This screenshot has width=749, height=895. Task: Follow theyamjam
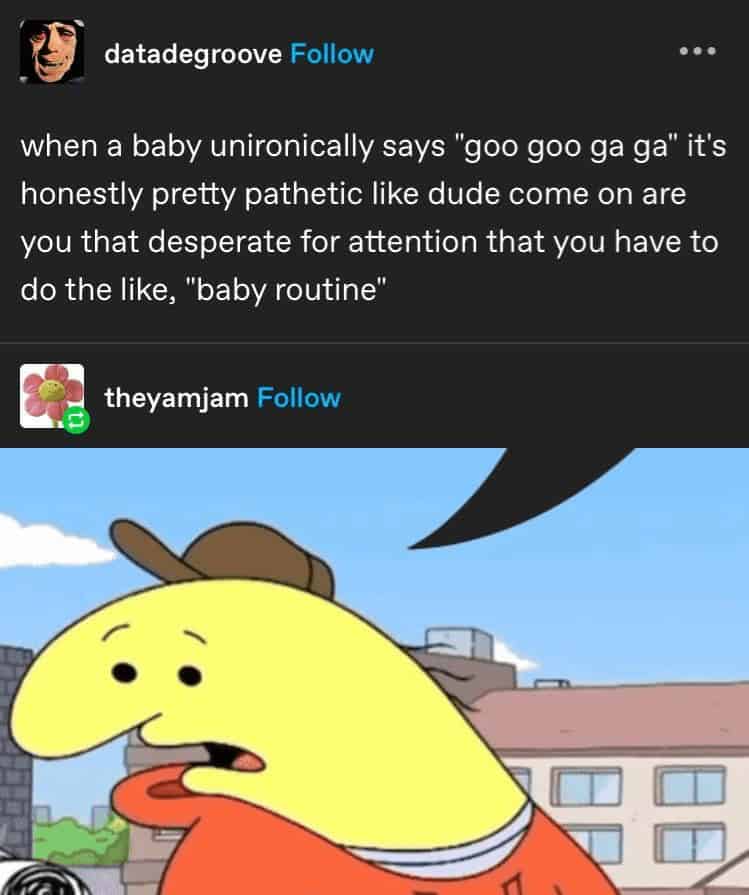[x=299, y=398]
